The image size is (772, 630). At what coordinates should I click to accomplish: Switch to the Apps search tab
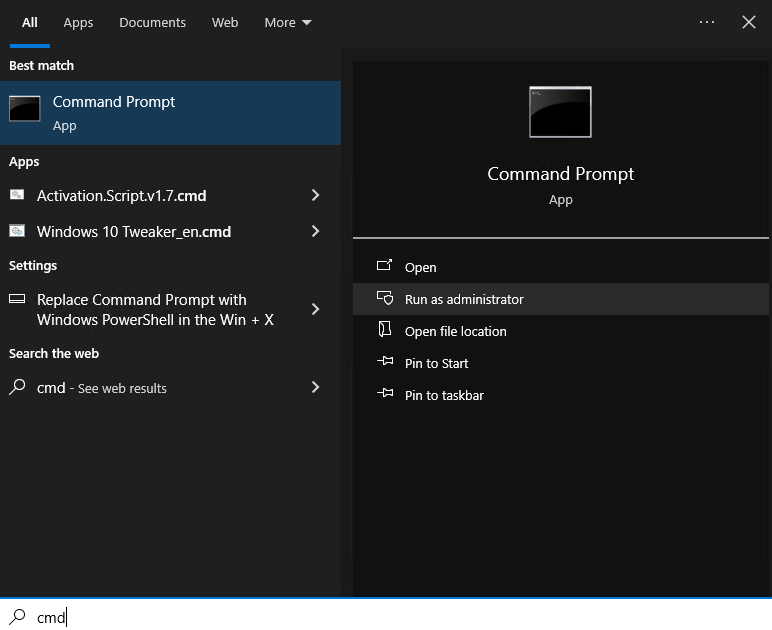coord(78,23)
